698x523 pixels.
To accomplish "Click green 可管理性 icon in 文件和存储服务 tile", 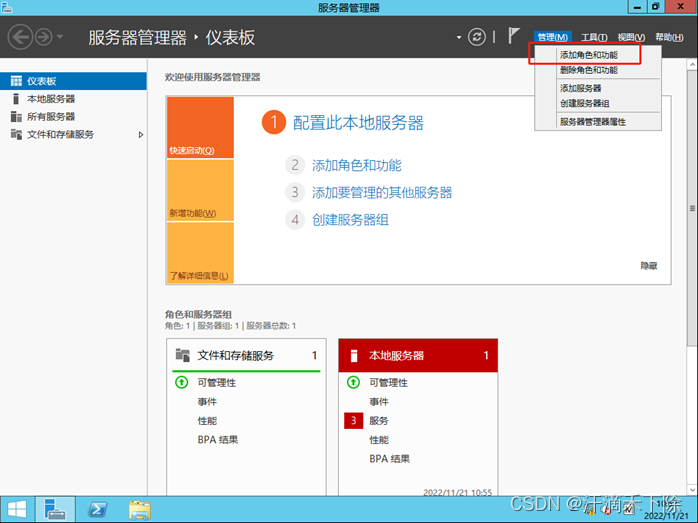I will point(182,382).
